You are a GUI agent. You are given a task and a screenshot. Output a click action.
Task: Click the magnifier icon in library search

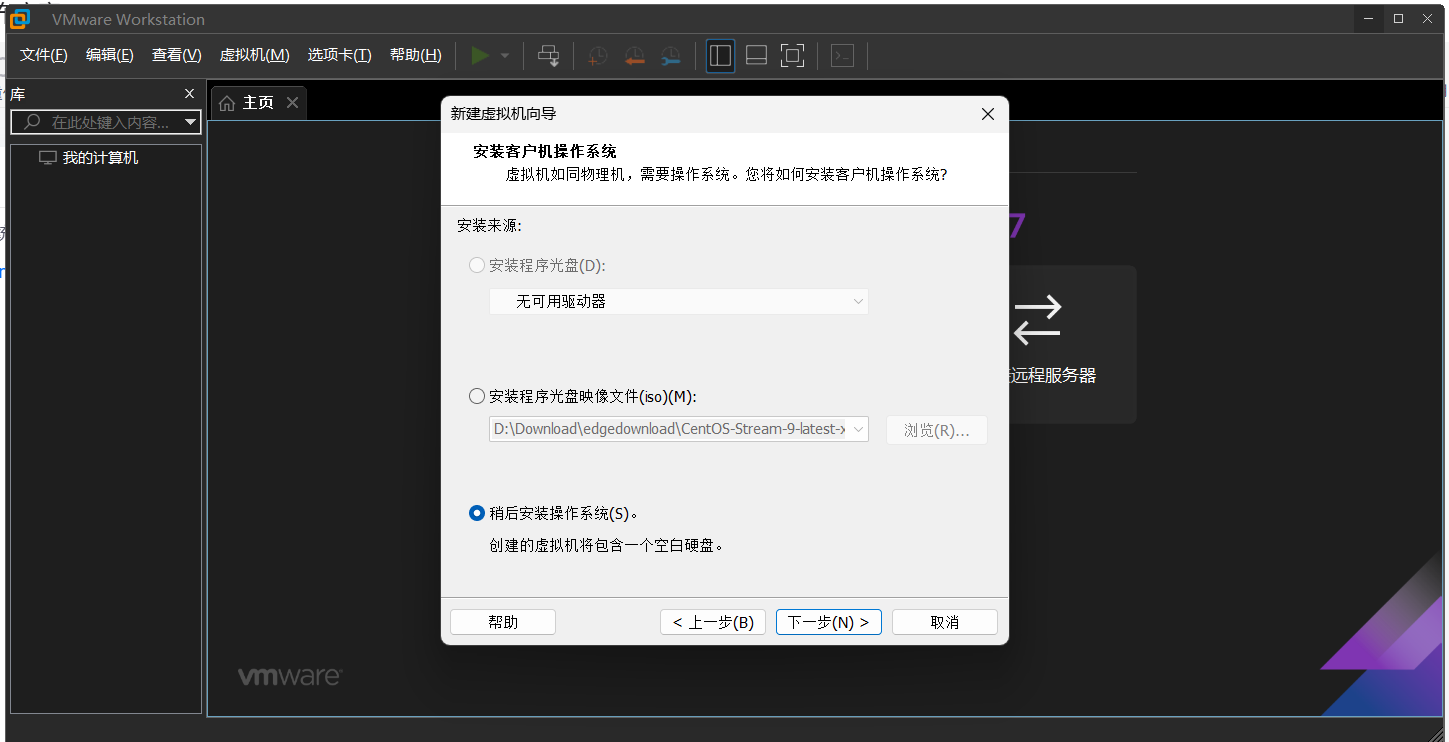[x=32, y=122]
